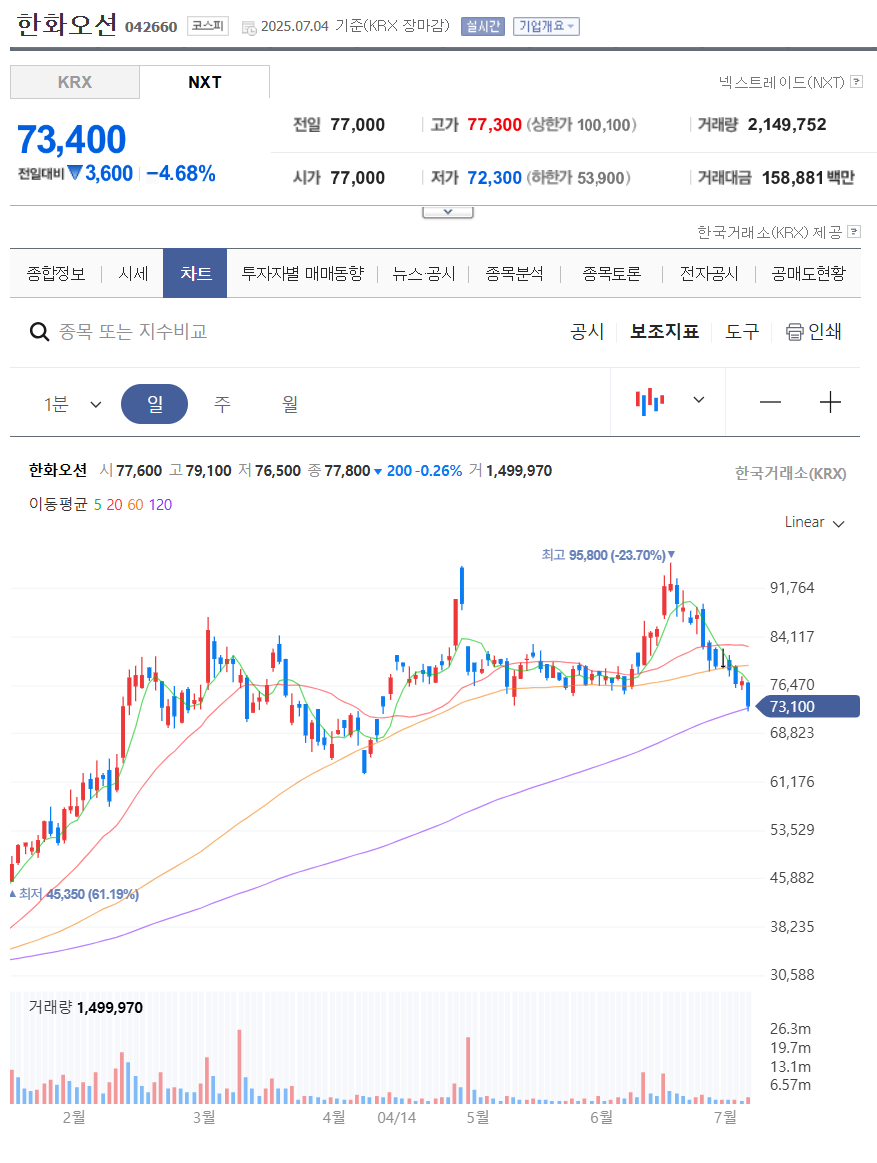This screenshot has height=1163, width=877.
Task: Switch chart to 월 monthly interval
Action: point(290,404)
